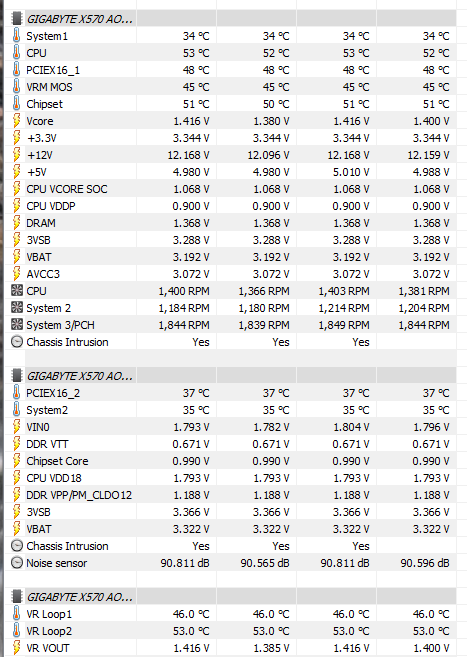Click the thermometer icon beside VR Loop2
467x657 pixels.
[16, 631]
